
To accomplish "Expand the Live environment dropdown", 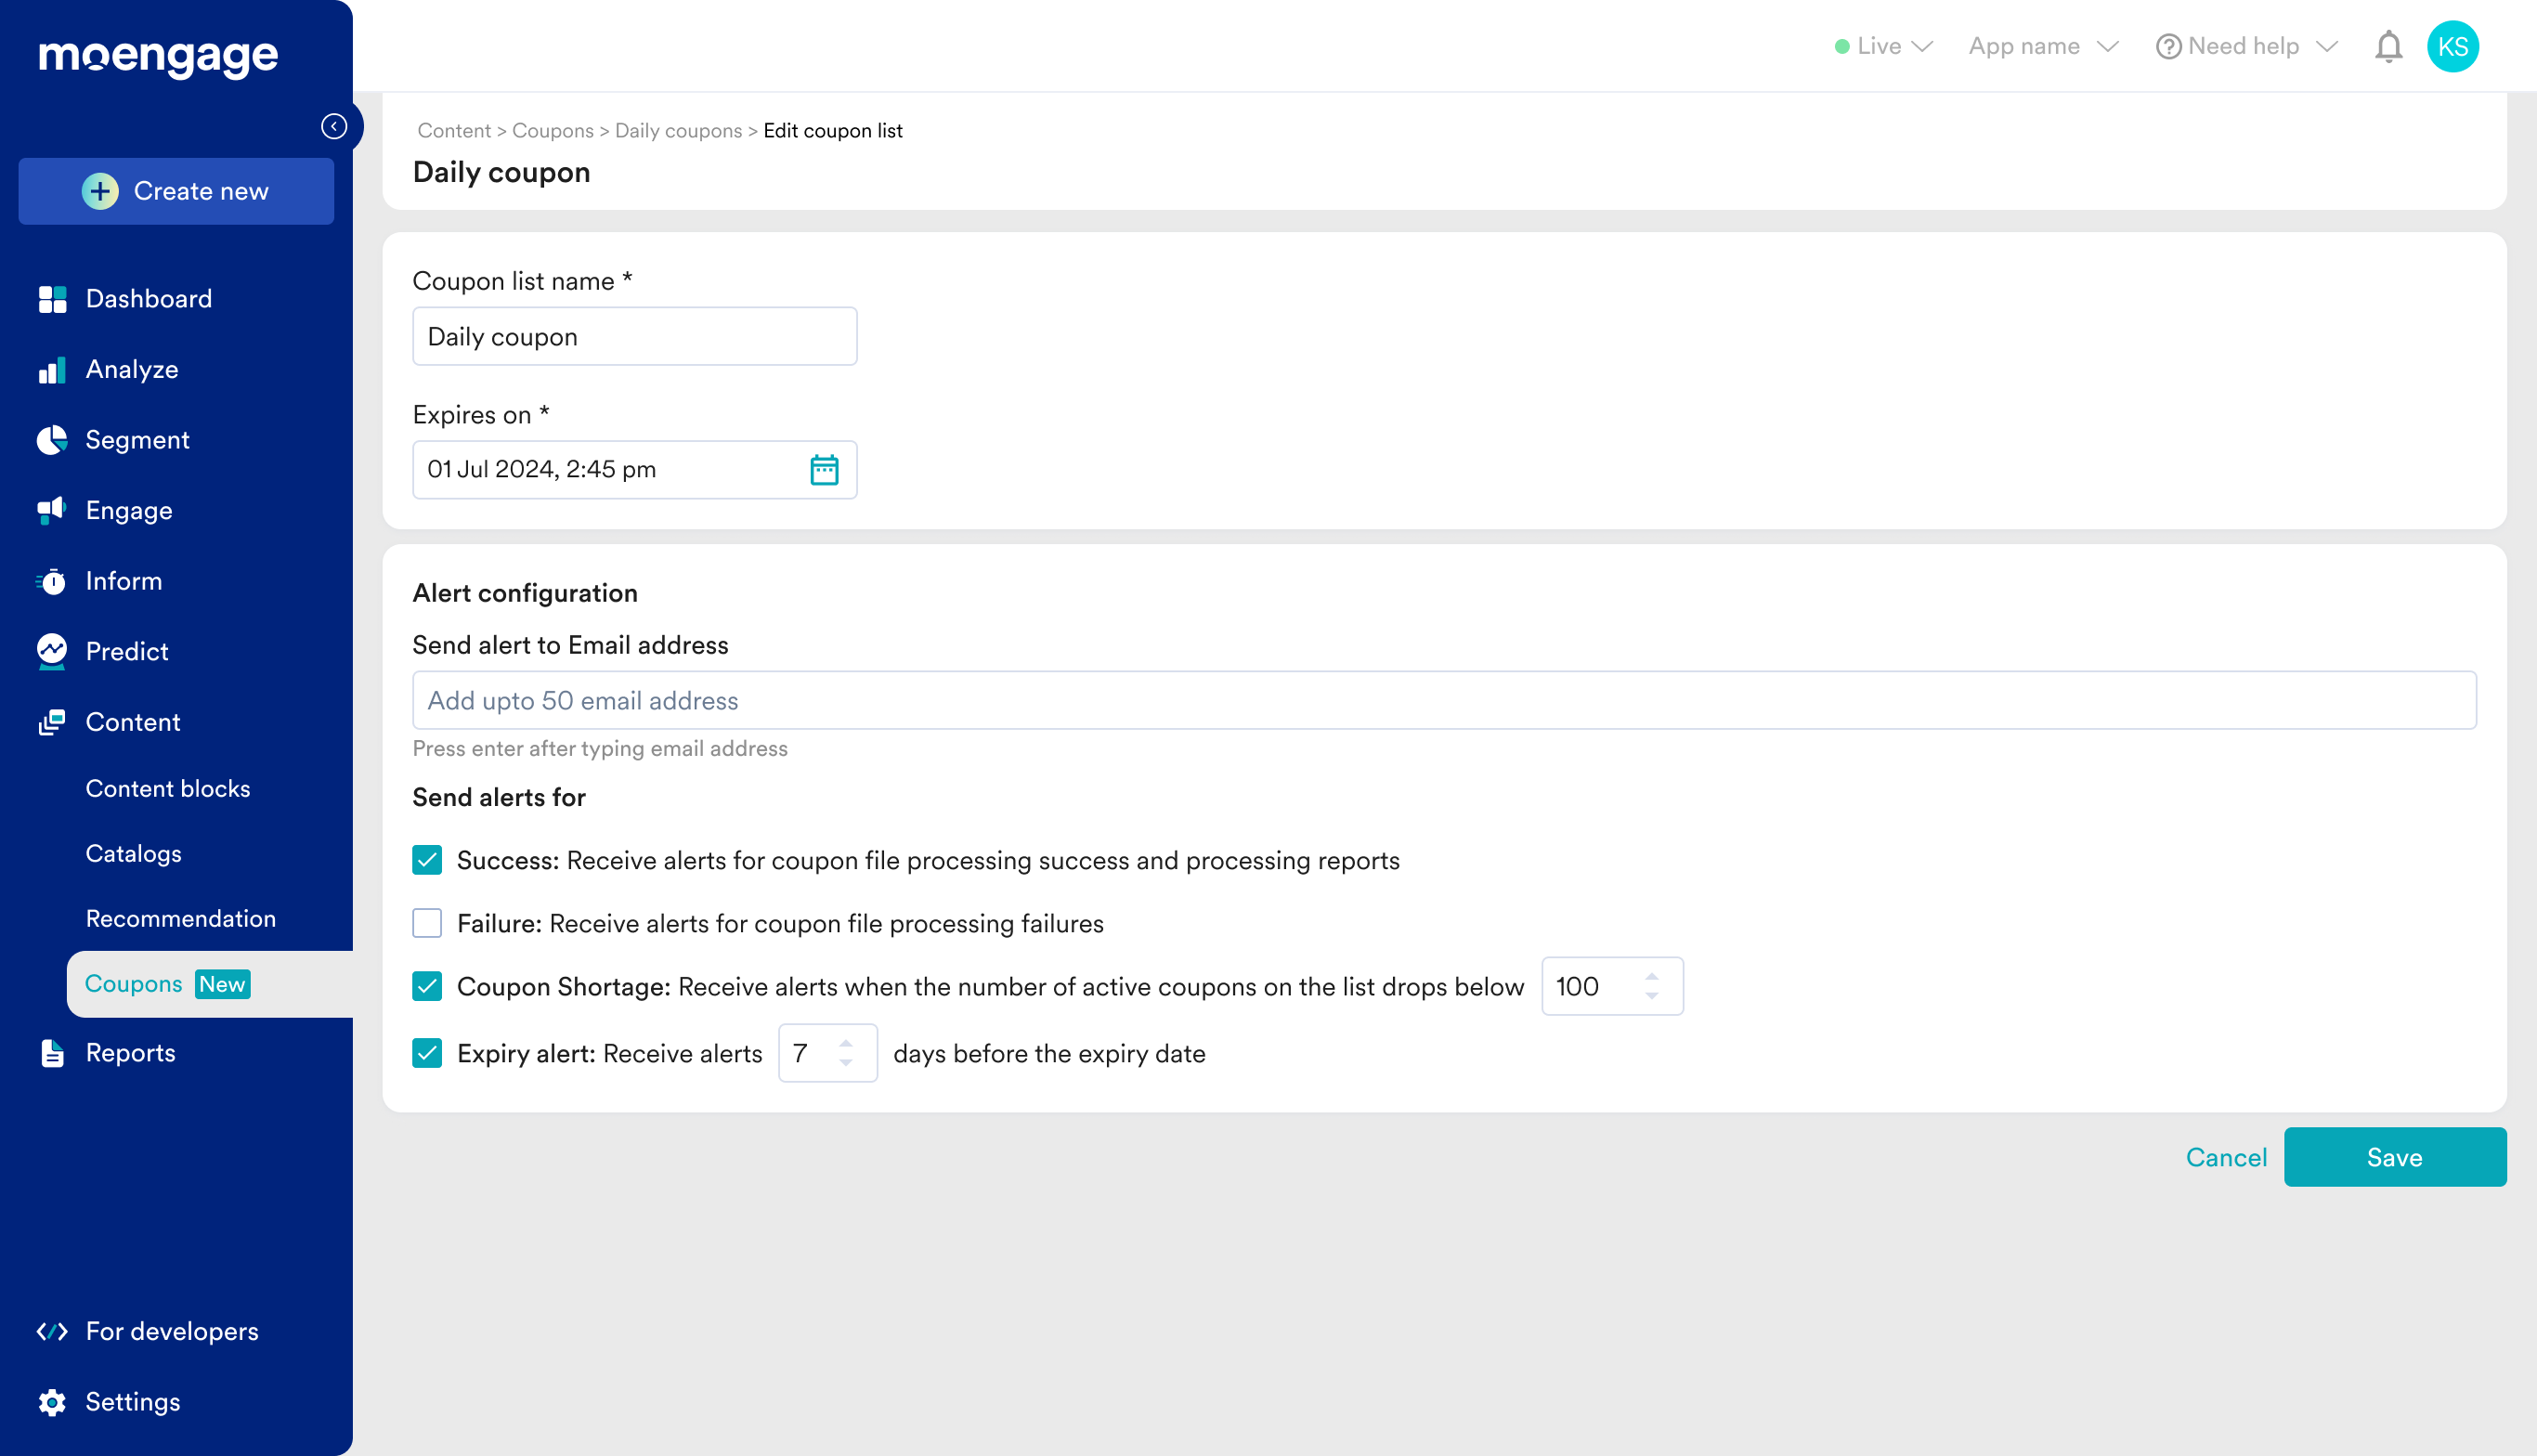I will pos(1884,47).
